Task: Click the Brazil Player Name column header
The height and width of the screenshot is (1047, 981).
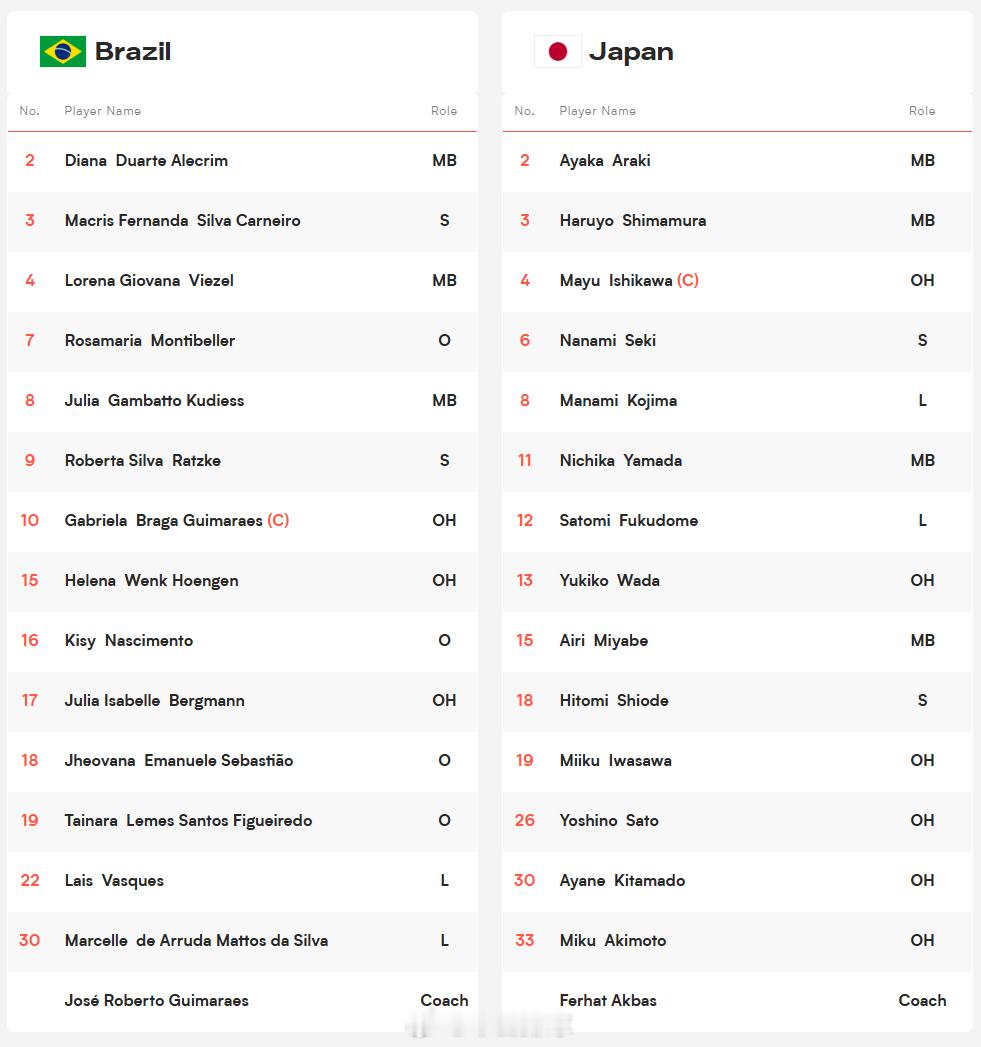Action: pyautogui.click(x=103, y=111)
